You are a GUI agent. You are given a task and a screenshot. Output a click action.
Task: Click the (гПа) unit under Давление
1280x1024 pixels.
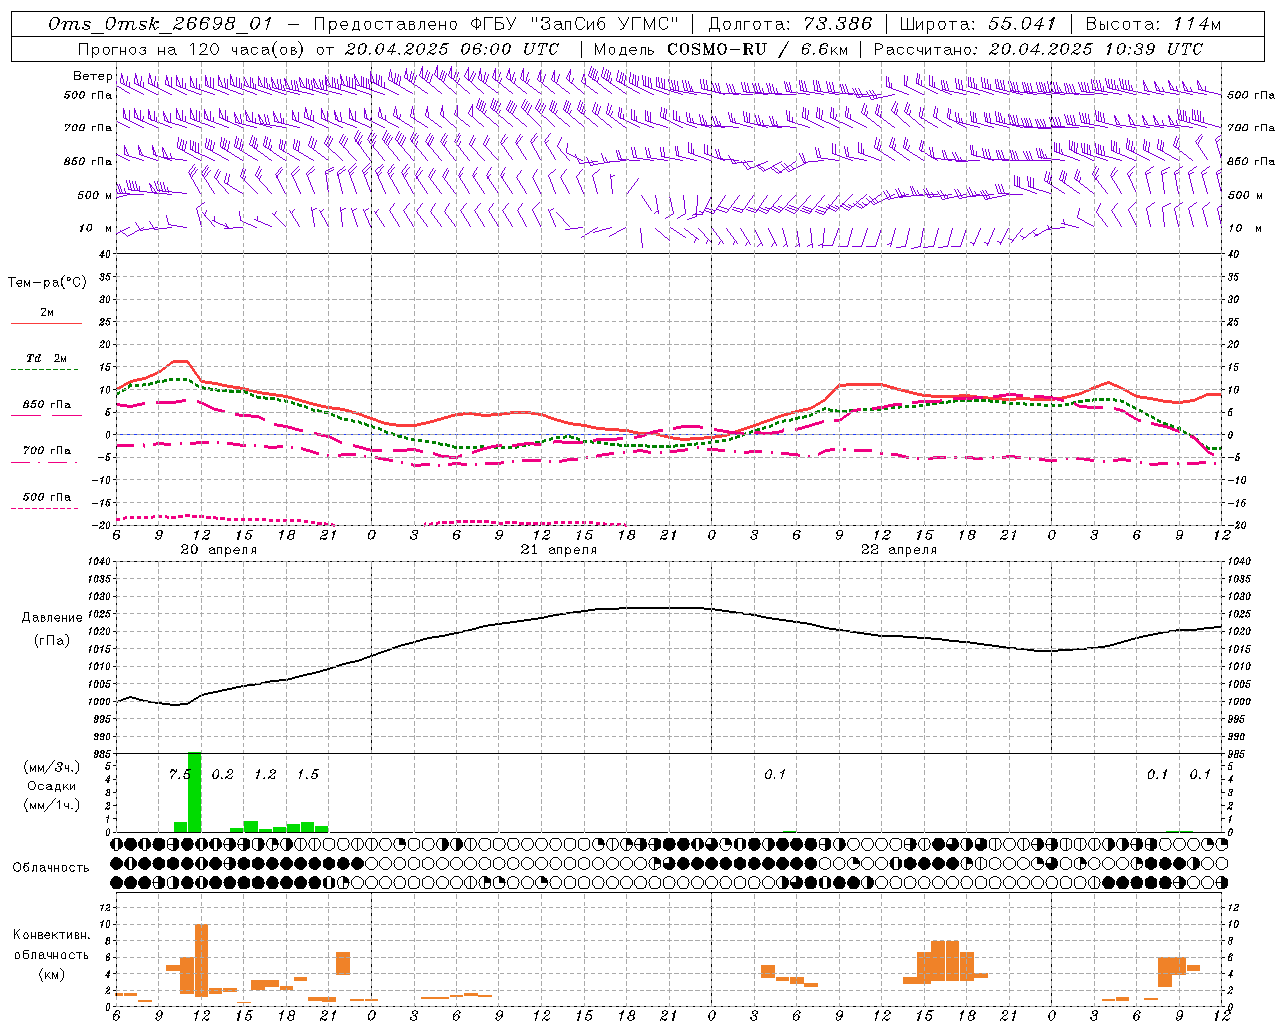click(x=52, y=641)
